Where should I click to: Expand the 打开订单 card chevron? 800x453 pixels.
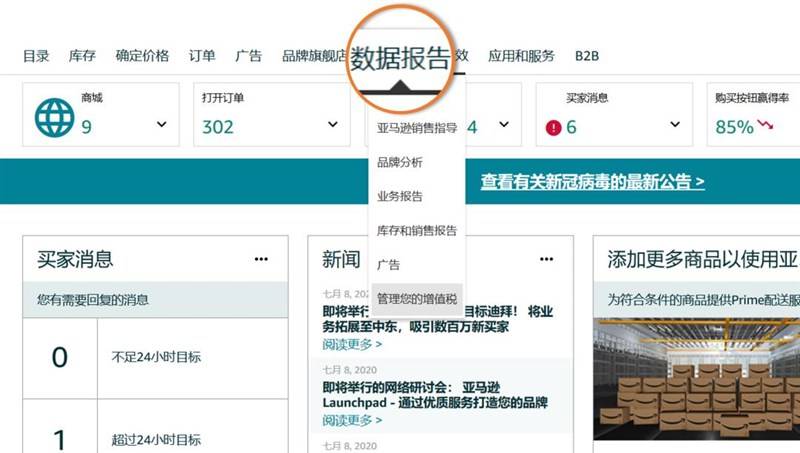coord(333,124)
